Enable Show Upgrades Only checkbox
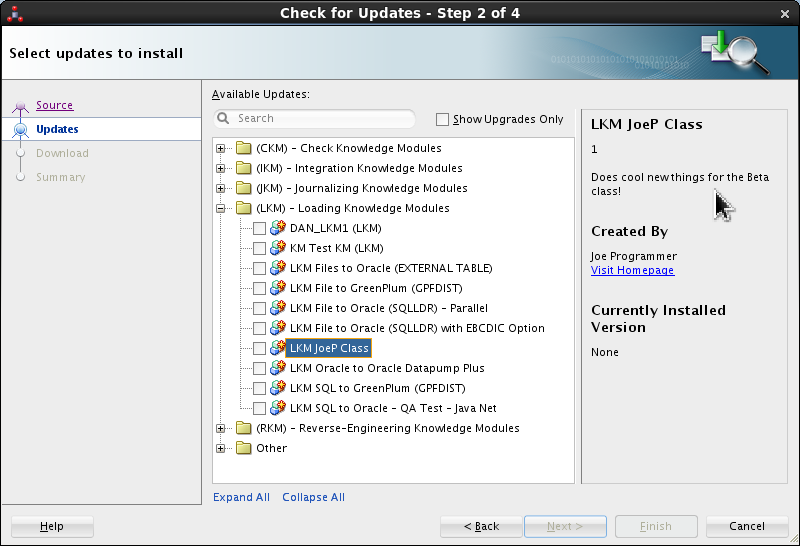 click(442, 119)
